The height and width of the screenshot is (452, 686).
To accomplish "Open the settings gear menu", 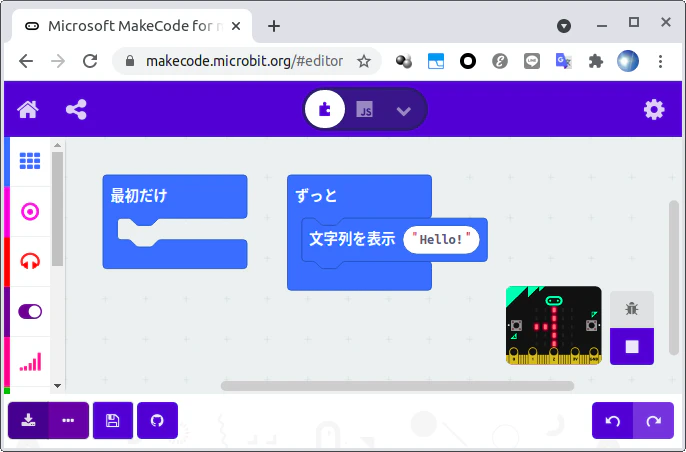I will 654,109.
